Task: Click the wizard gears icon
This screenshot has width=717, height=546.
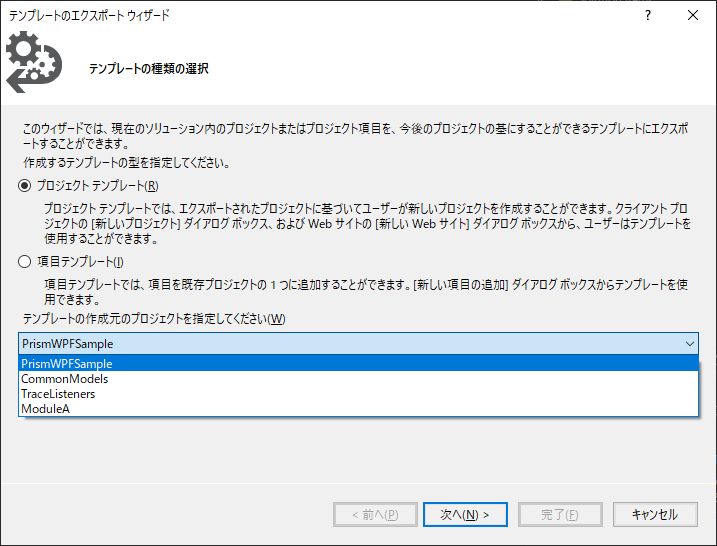Action: pyautogui.click(x=33, y=62)
